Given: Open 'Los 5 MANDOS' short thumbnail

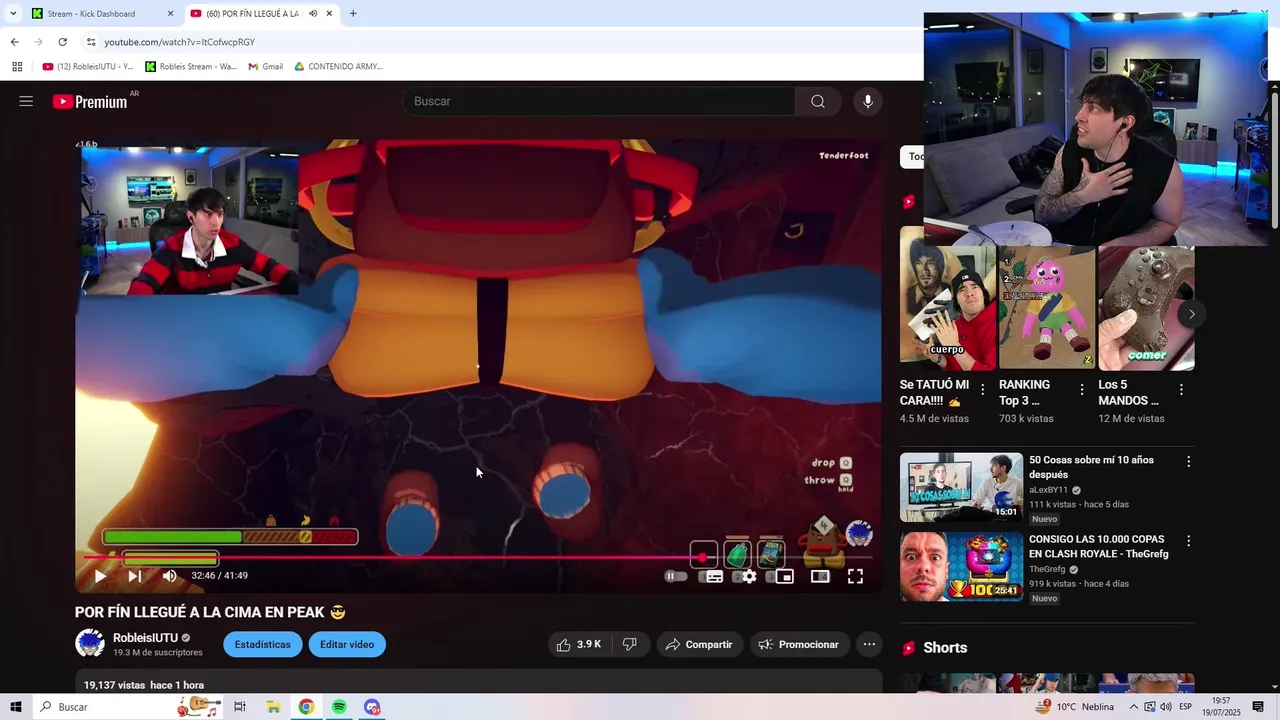Looking at the screenshot, I should 1146,308.
